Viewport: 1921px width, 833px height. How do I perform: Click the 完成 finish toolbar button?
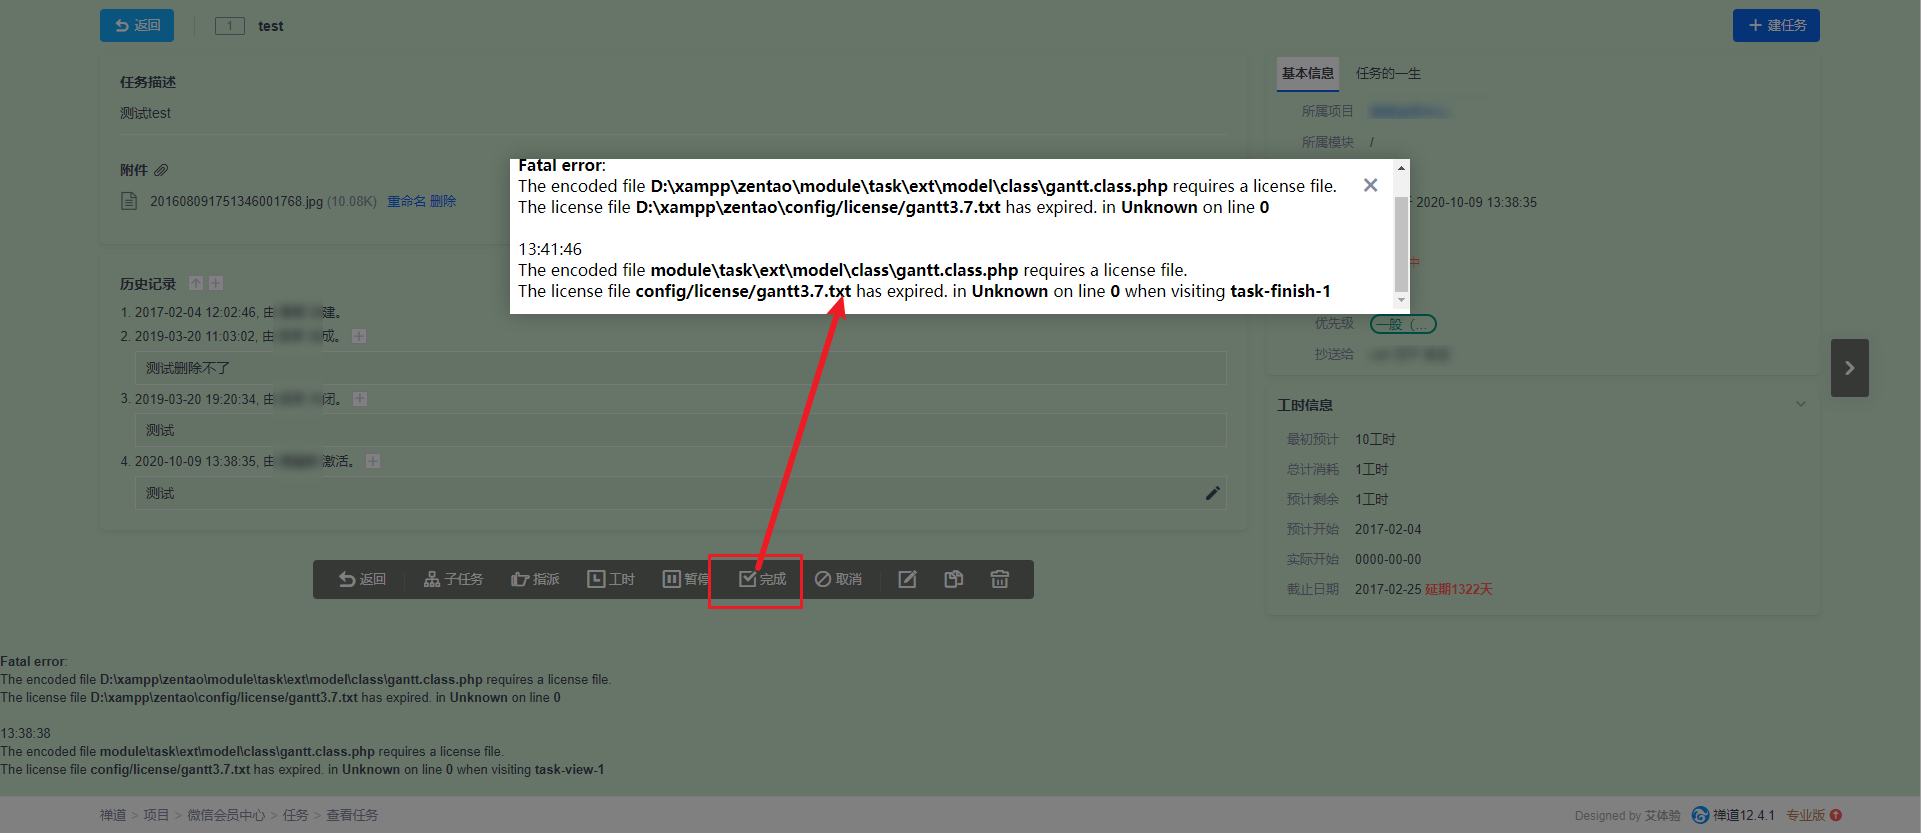[763, 579]
